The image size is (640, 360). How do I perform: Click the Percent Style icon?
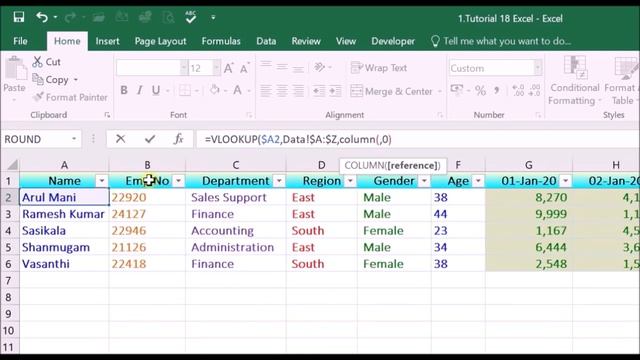(480, 90)
